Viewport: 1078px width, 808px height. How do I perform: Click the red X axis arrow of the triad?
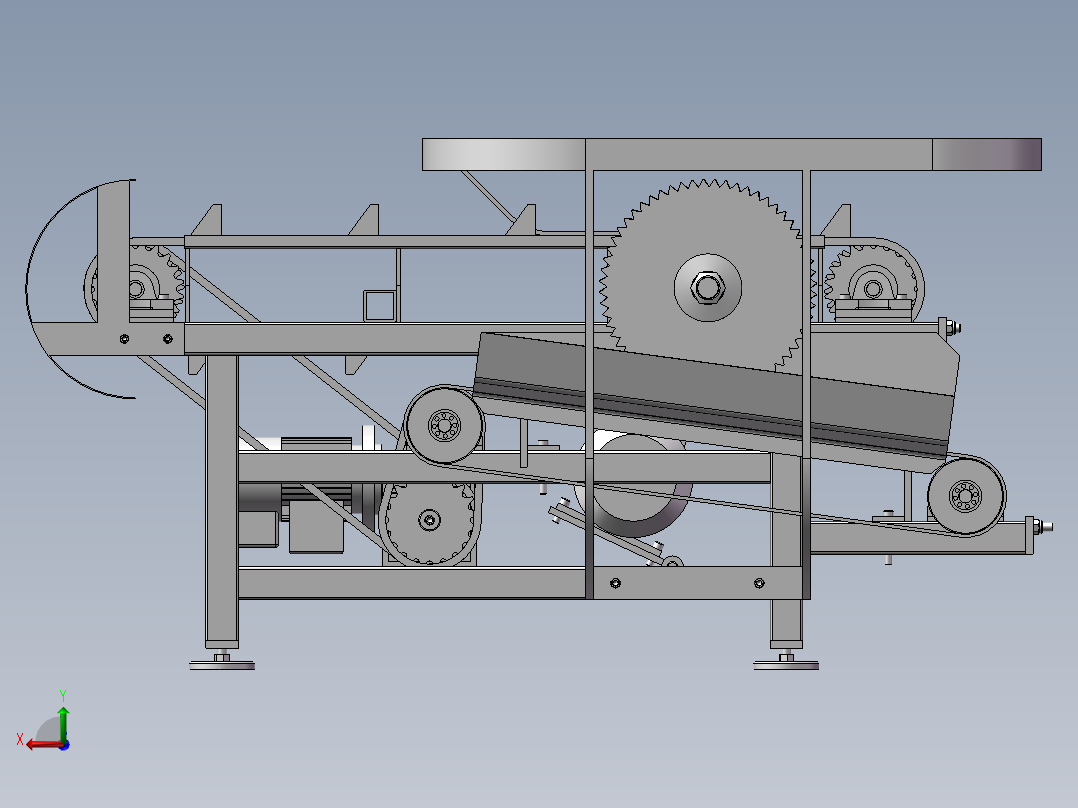click(45, 745)
